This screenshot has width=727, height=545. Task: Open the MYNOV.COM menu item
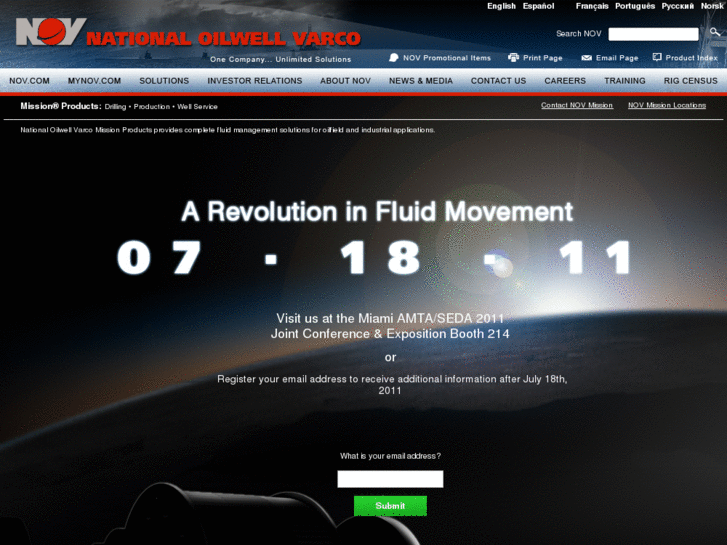click(94, 81)
